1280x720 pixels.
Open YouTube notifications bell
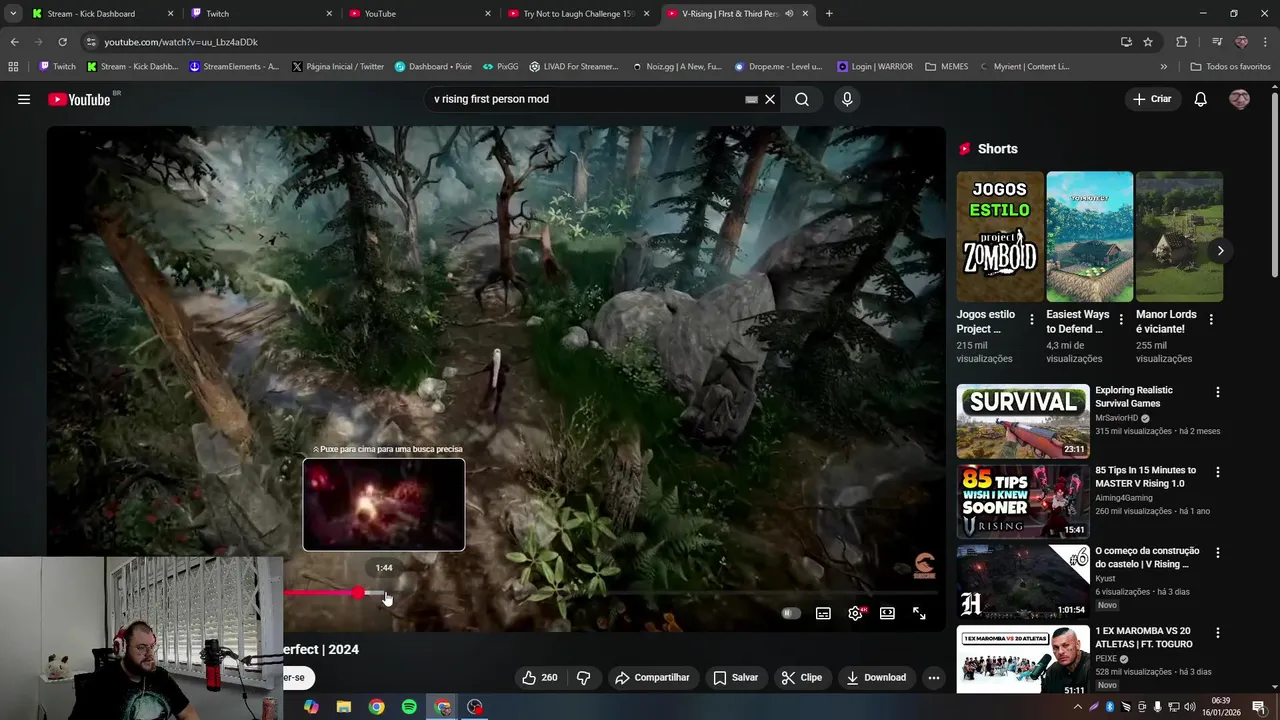click(x=1201, y=99)
